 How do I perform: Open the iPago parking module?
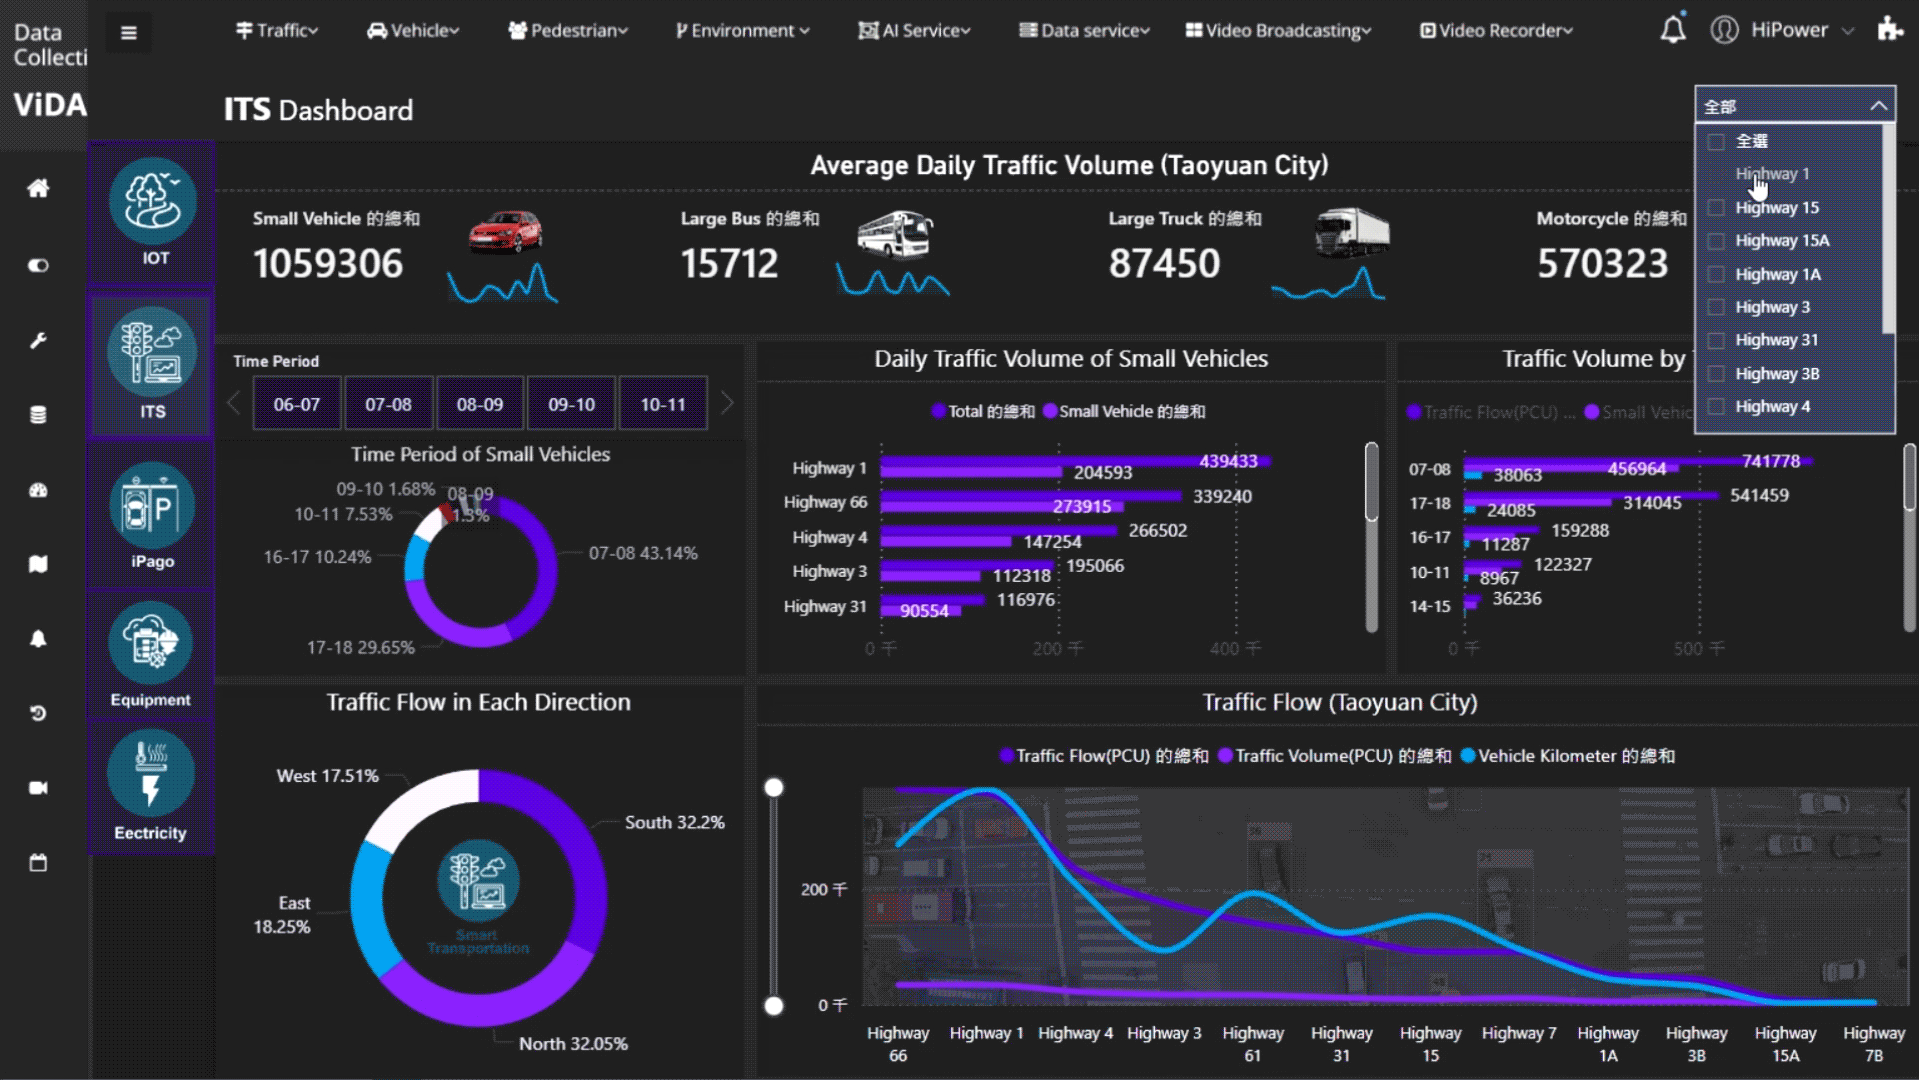pos(152,506)
